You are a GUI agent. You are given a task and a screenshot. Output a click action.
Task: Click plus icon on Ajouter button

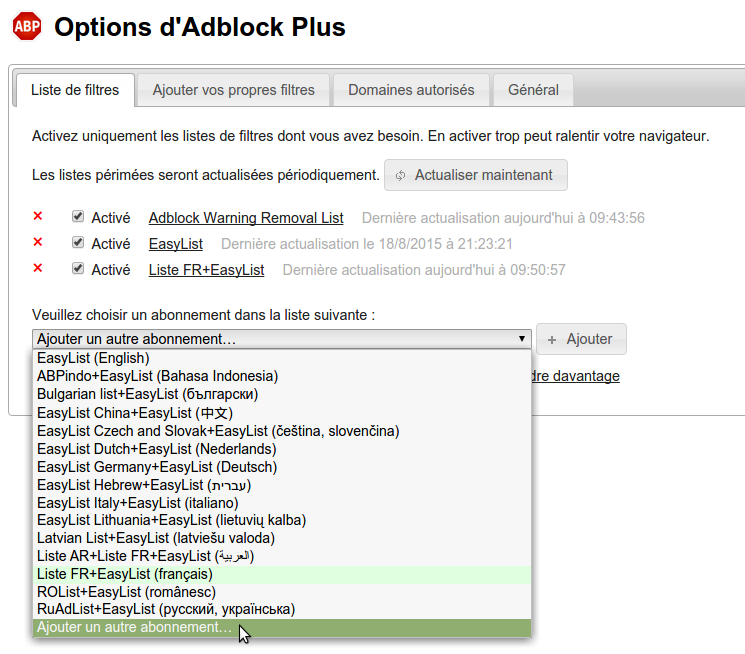(552, 340)
